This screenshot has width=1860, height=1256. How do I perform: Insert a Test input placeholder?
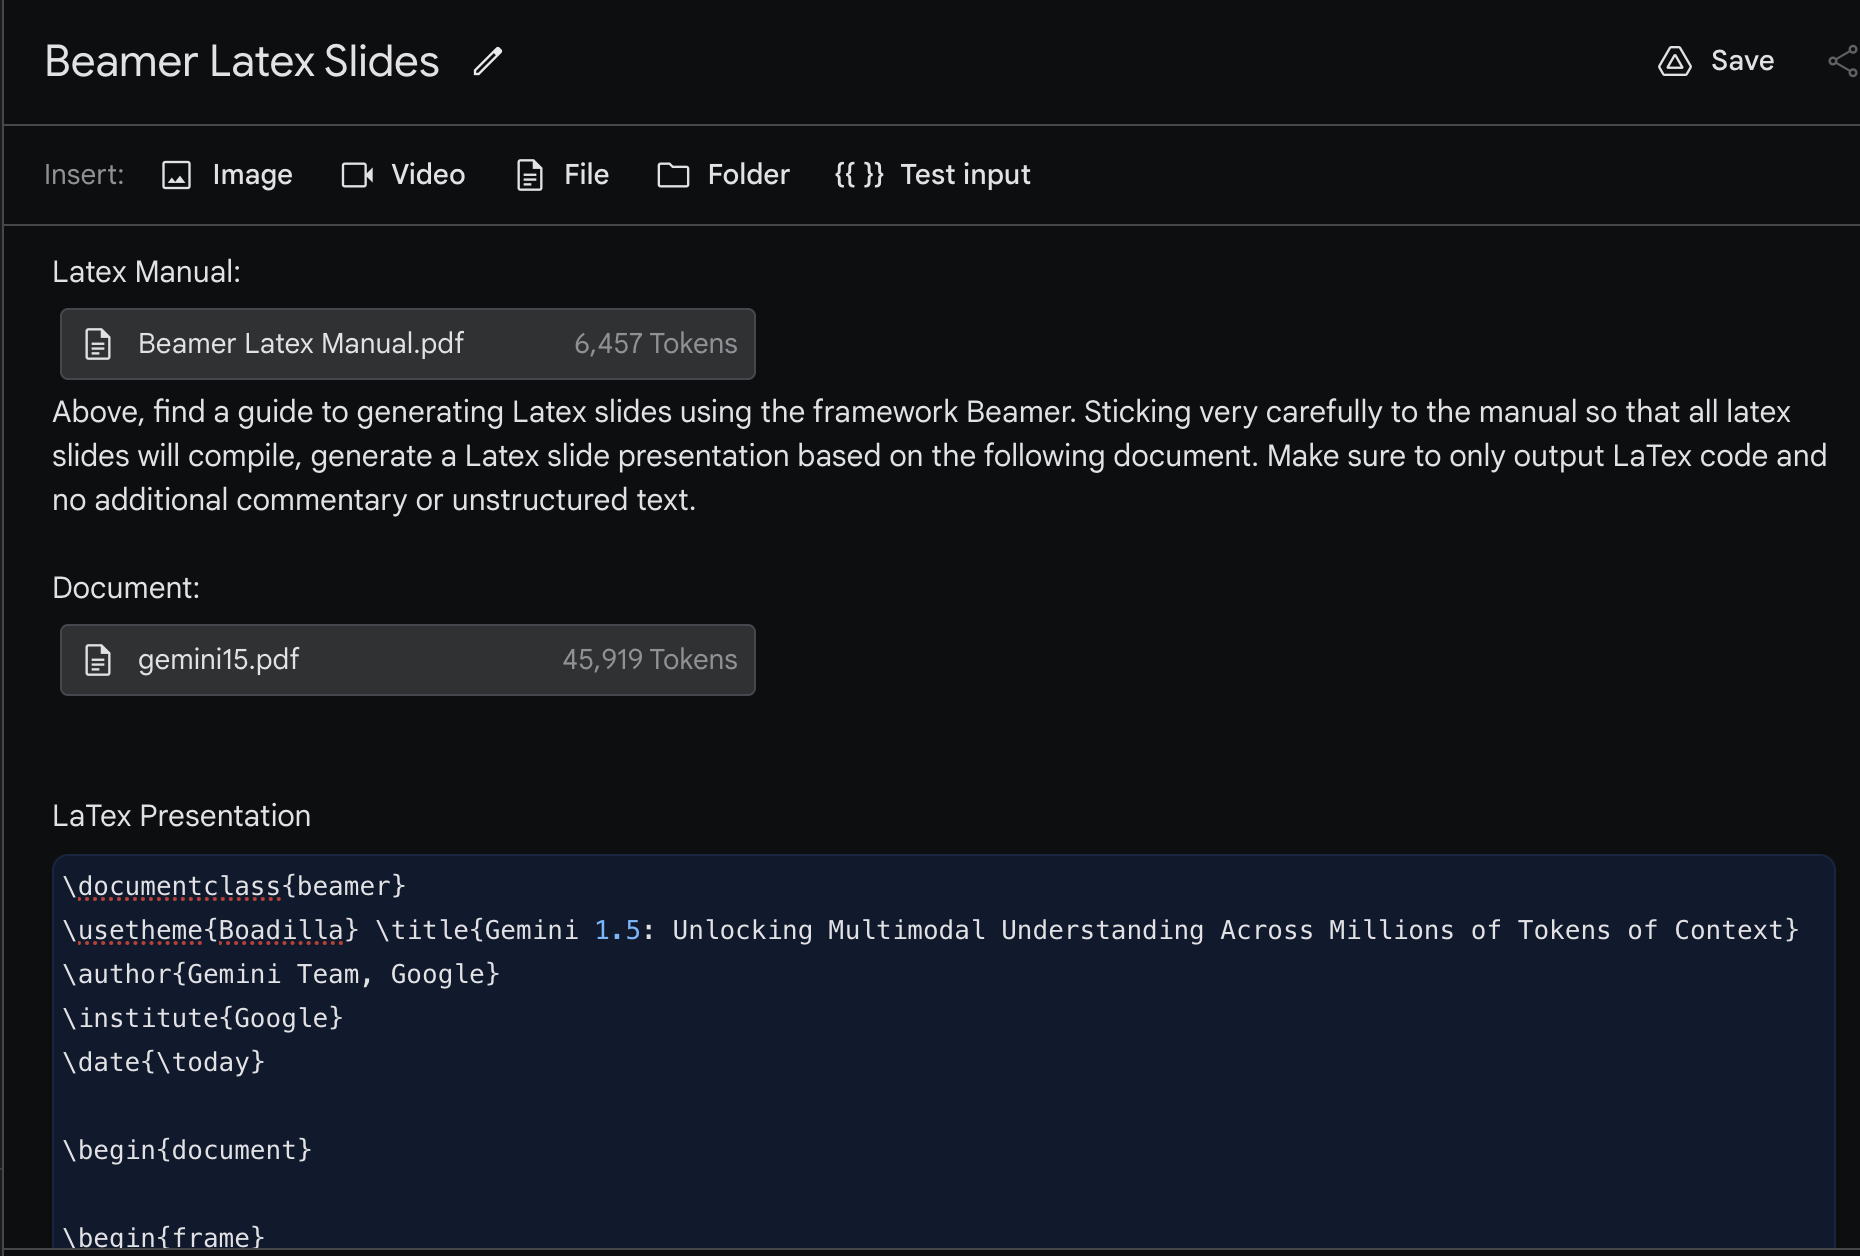click(930, 174)
